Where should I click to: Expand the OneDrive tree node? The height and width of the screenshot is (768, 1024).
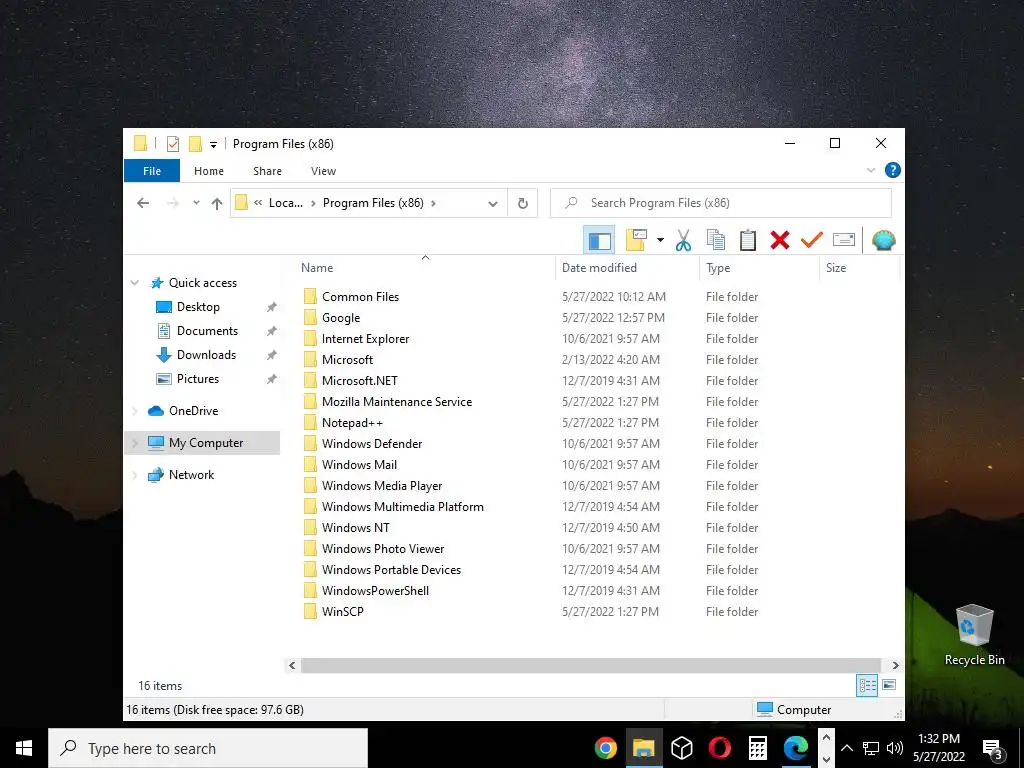coord(135,411)
